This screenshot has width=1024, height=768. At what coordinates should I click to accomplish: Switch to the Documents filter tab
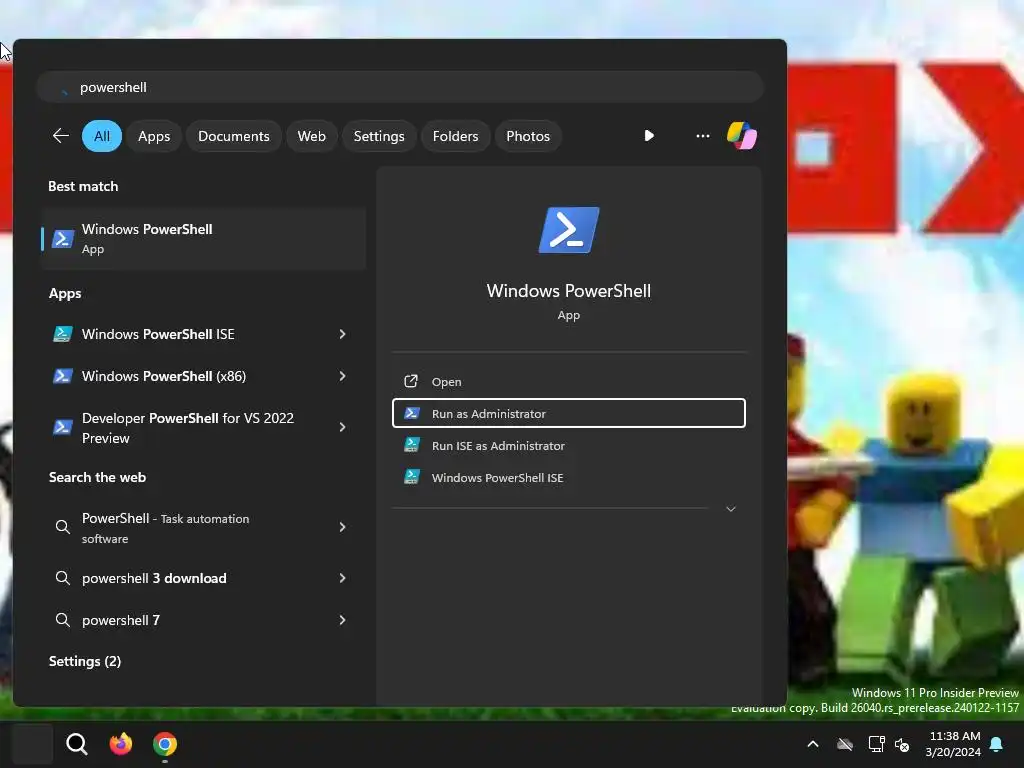click(x=234, y=136)
